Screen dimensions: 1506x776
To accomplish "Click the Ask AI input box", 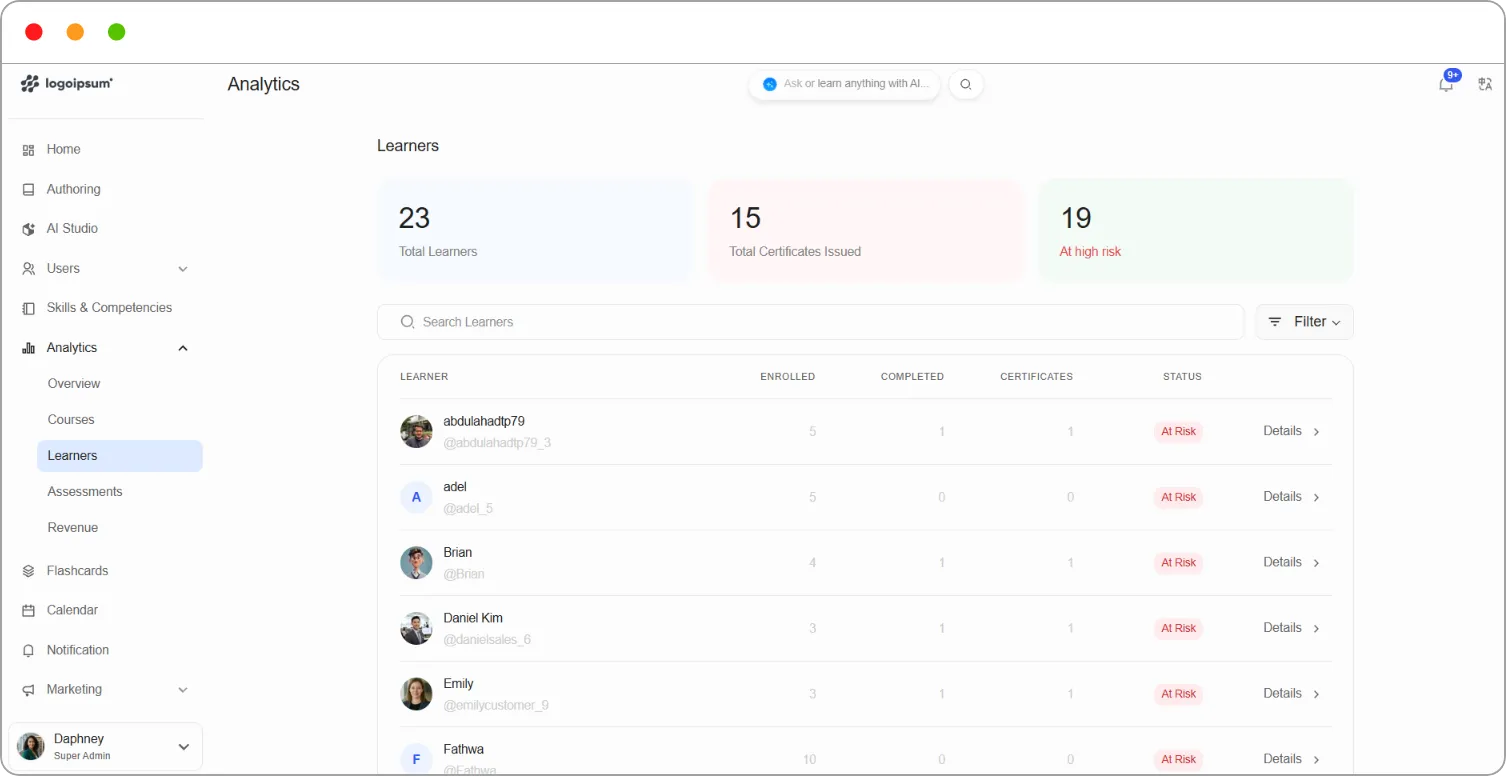I will point(844,84).
